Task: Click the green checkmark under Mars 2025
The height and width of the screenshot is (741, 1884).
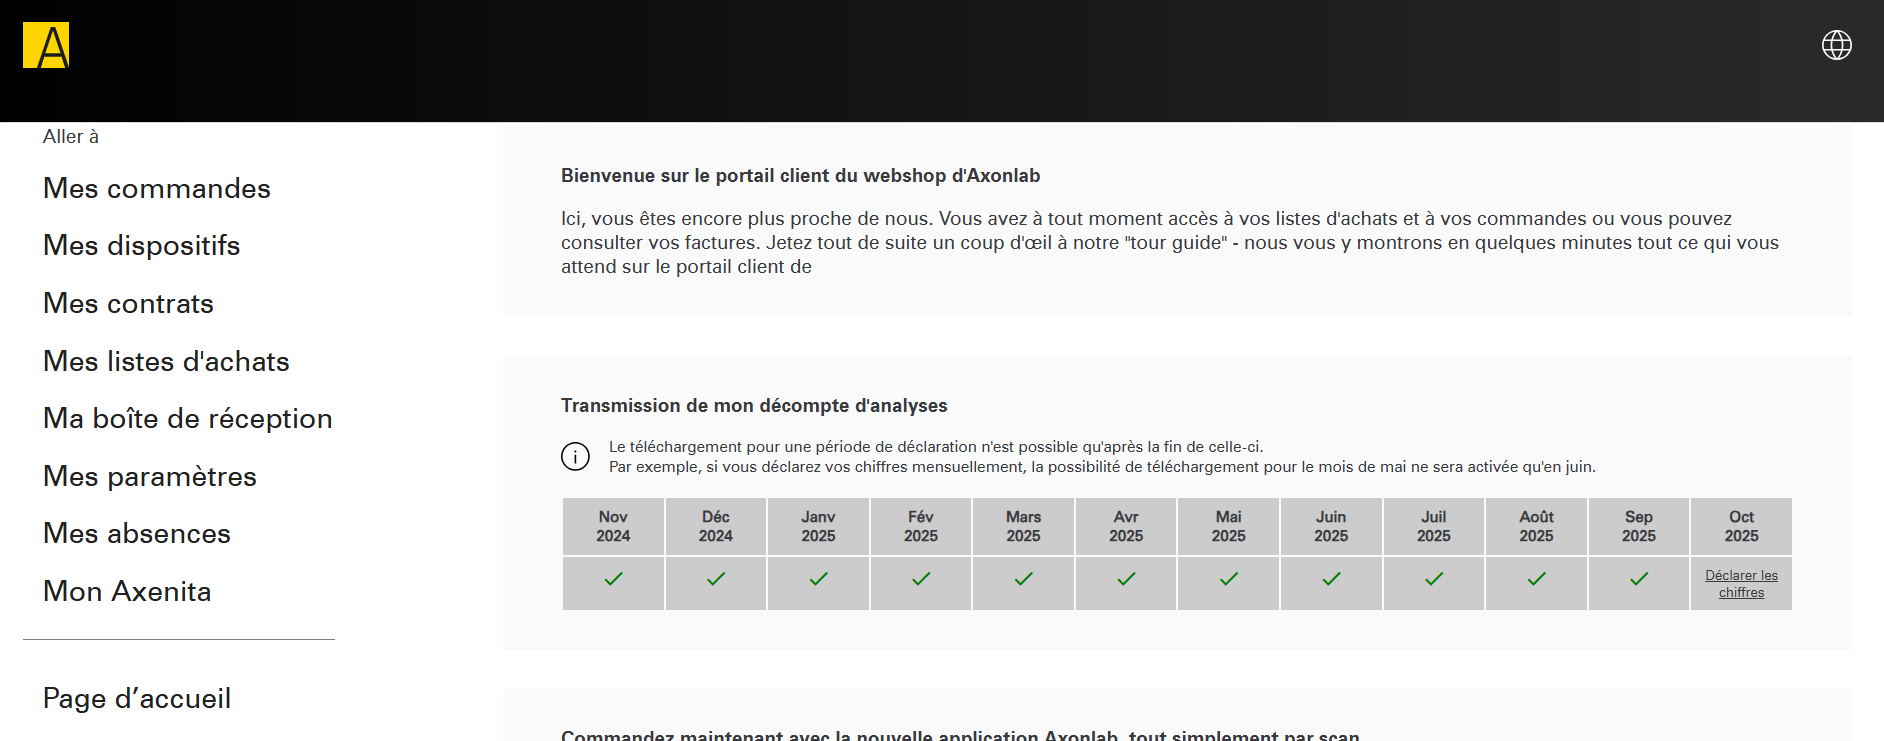Action: (1023, 579)
